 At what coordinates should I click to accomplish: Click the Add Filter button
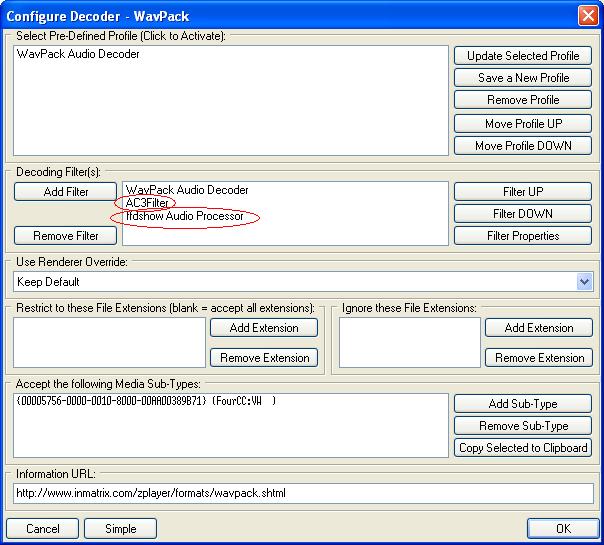(65, 192)
